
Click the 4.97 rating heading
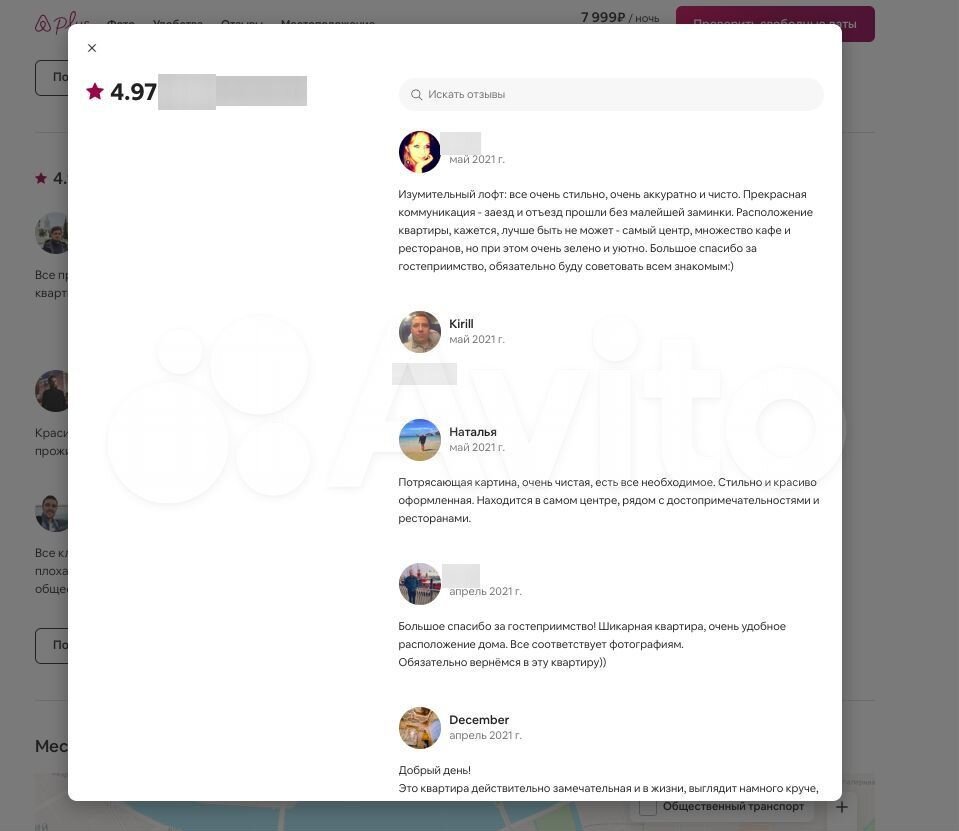click(133, 92)
